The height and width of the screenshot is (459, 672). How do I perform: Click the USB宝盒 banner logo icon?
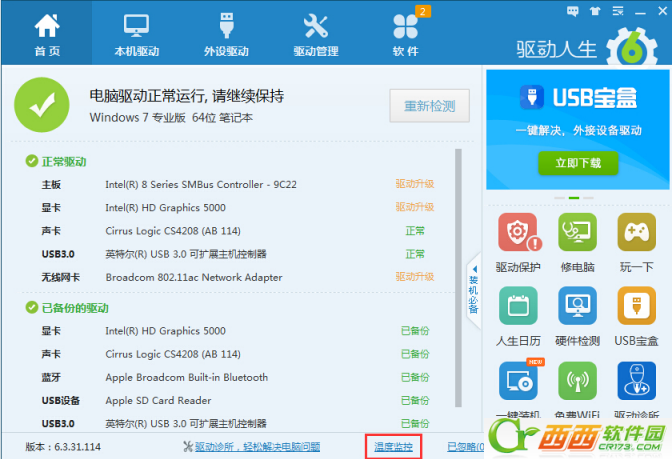click(x=532, y=97)
